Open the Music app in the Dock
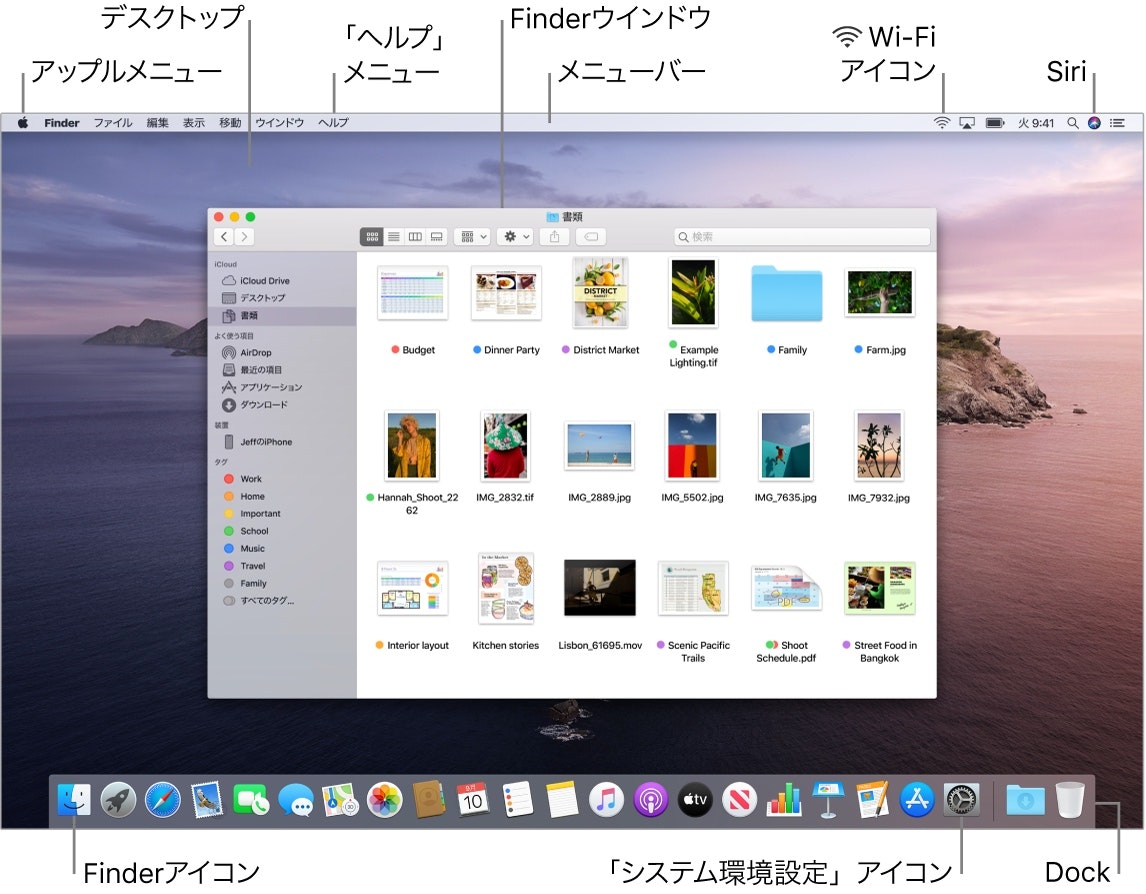This screenshot has width=1146, height=894. point(606,799)
